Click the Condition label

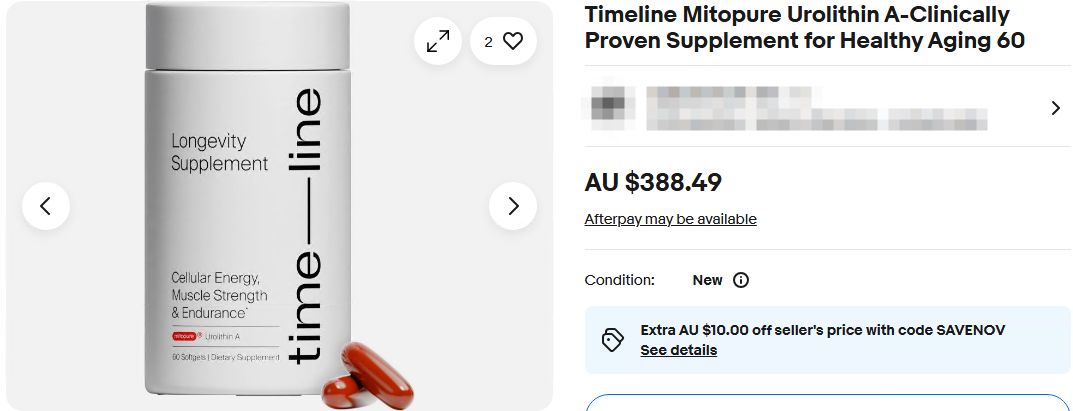tap(619, 280)
